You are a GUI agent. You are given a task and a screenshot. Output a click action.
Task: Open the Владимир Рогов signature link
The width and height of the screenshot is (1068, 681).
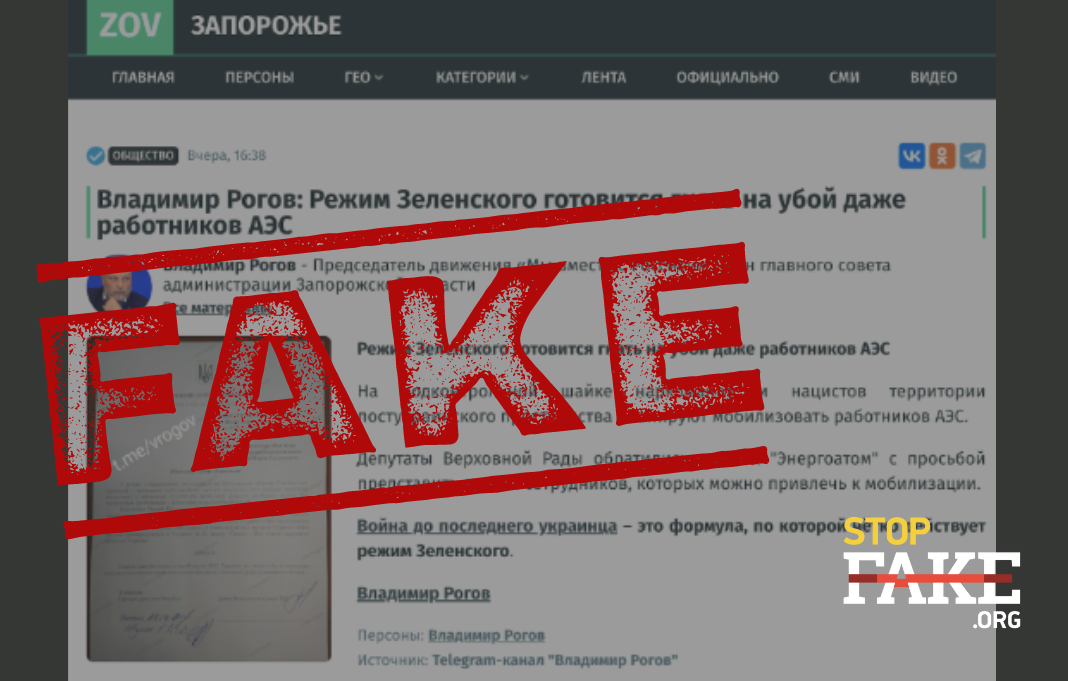(424, 594)
